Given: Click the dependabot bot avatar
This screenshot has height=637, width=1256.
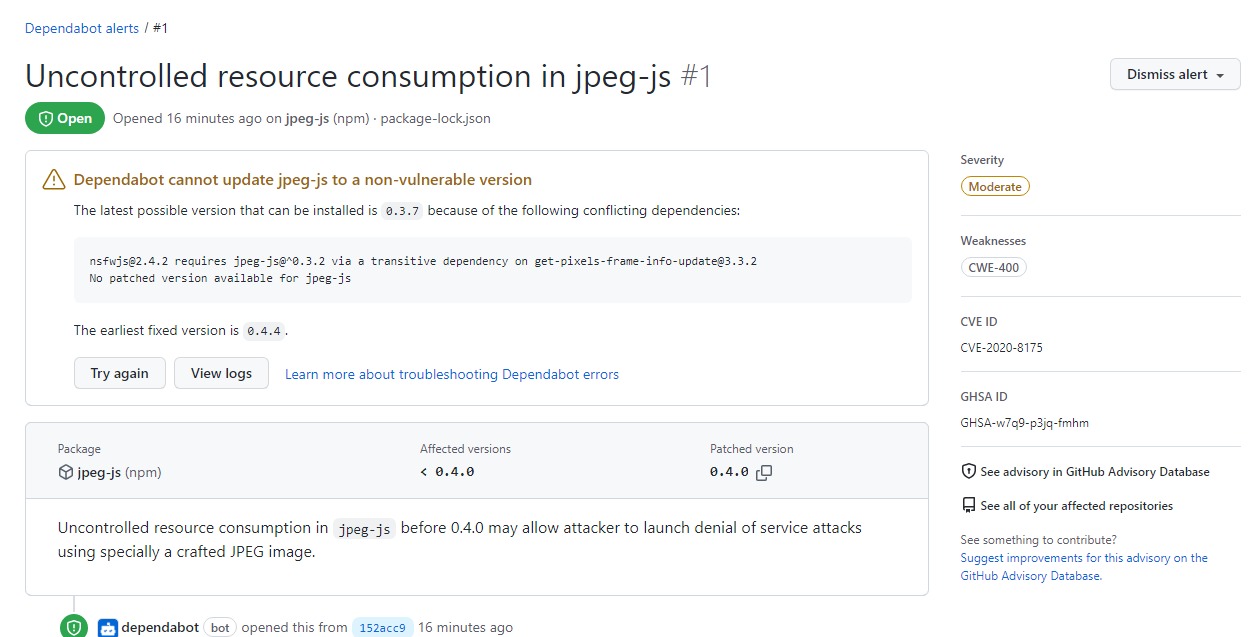Looking at the screenshot, I should coord(107,627).
